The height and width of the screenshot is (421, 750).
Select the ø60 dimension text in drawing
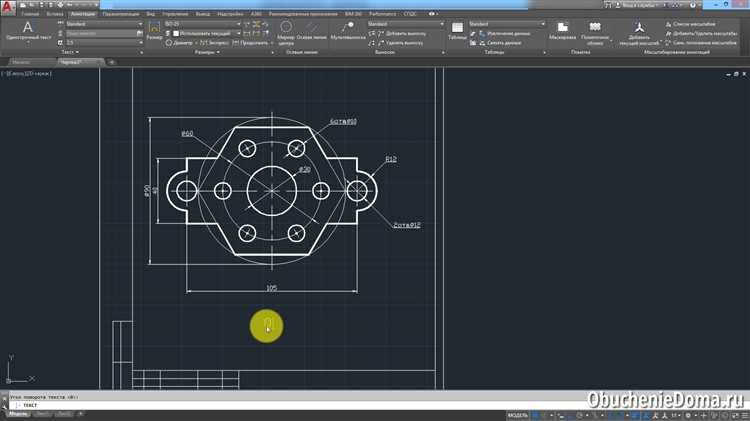[187, 133]
